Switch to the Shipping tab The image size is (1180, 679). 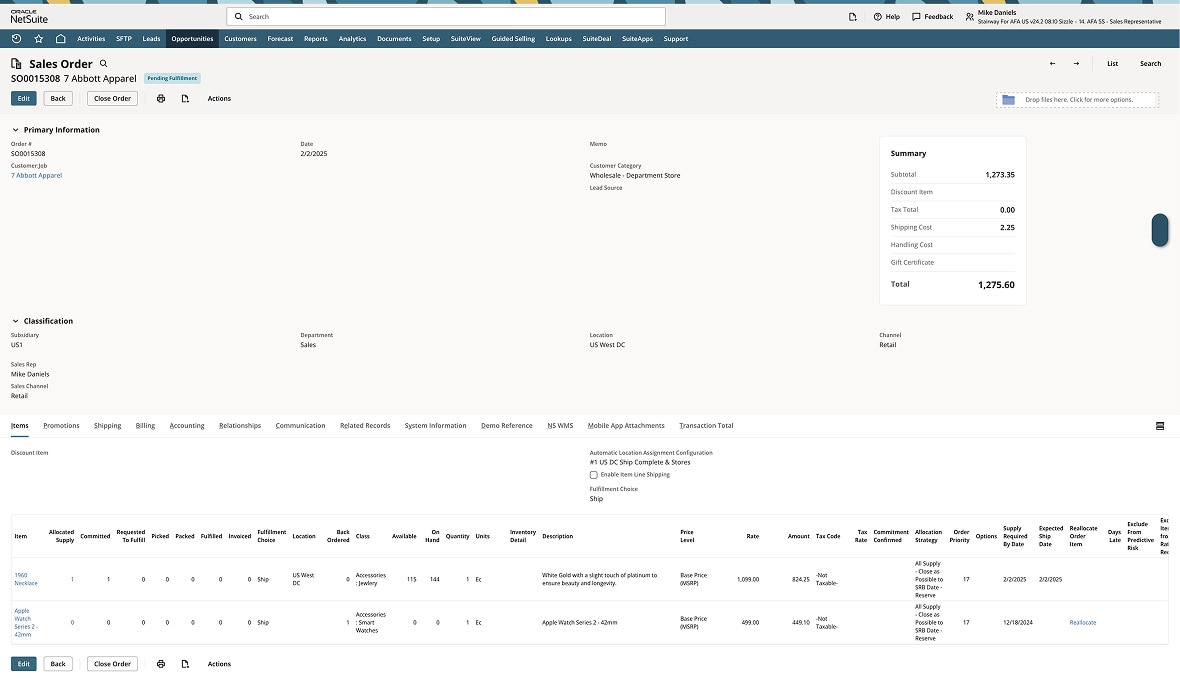click(x=107, y=425)
